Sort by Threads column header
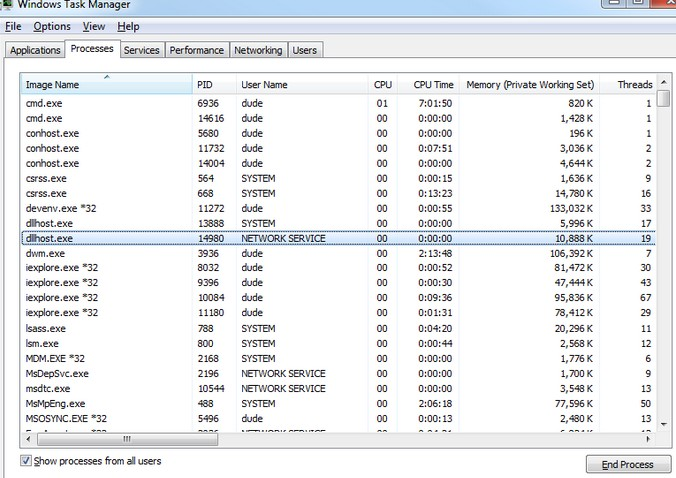The width and height of the screenshot is (676, 478). click(x=628, y=84)
